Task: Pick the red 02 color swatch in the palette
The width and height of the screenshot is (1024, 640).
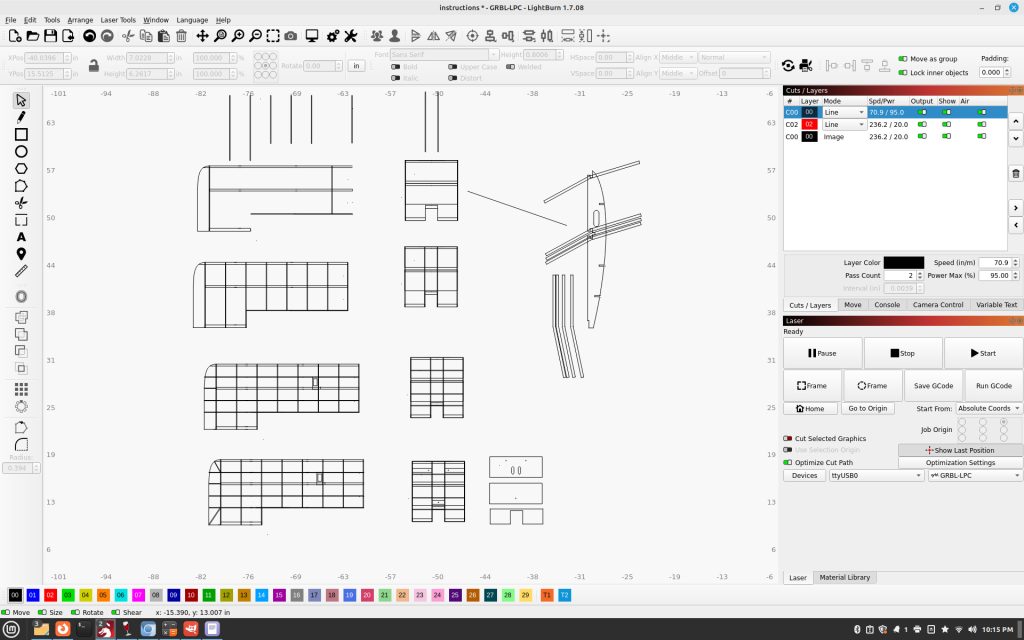Action: 50,595
